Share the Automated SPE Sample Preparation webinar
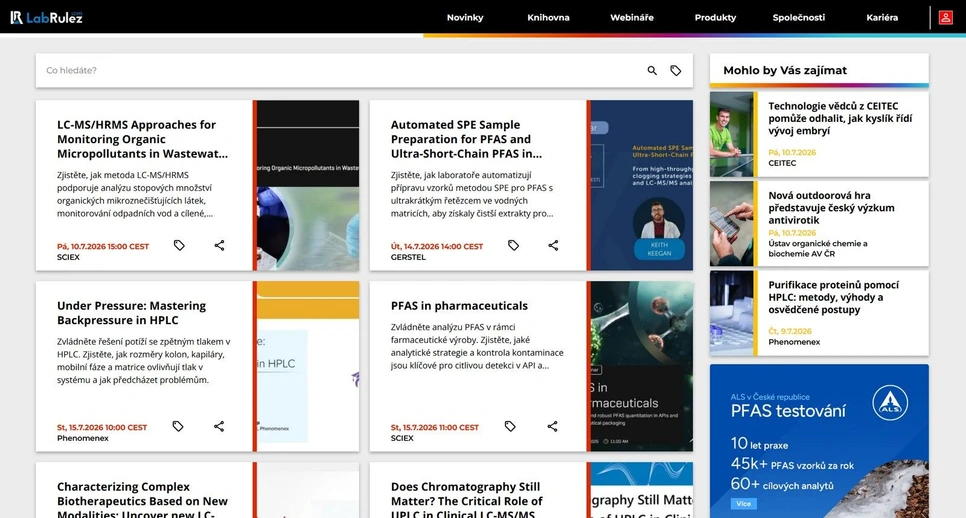This screenshot has width=966, height=518. 553,245
